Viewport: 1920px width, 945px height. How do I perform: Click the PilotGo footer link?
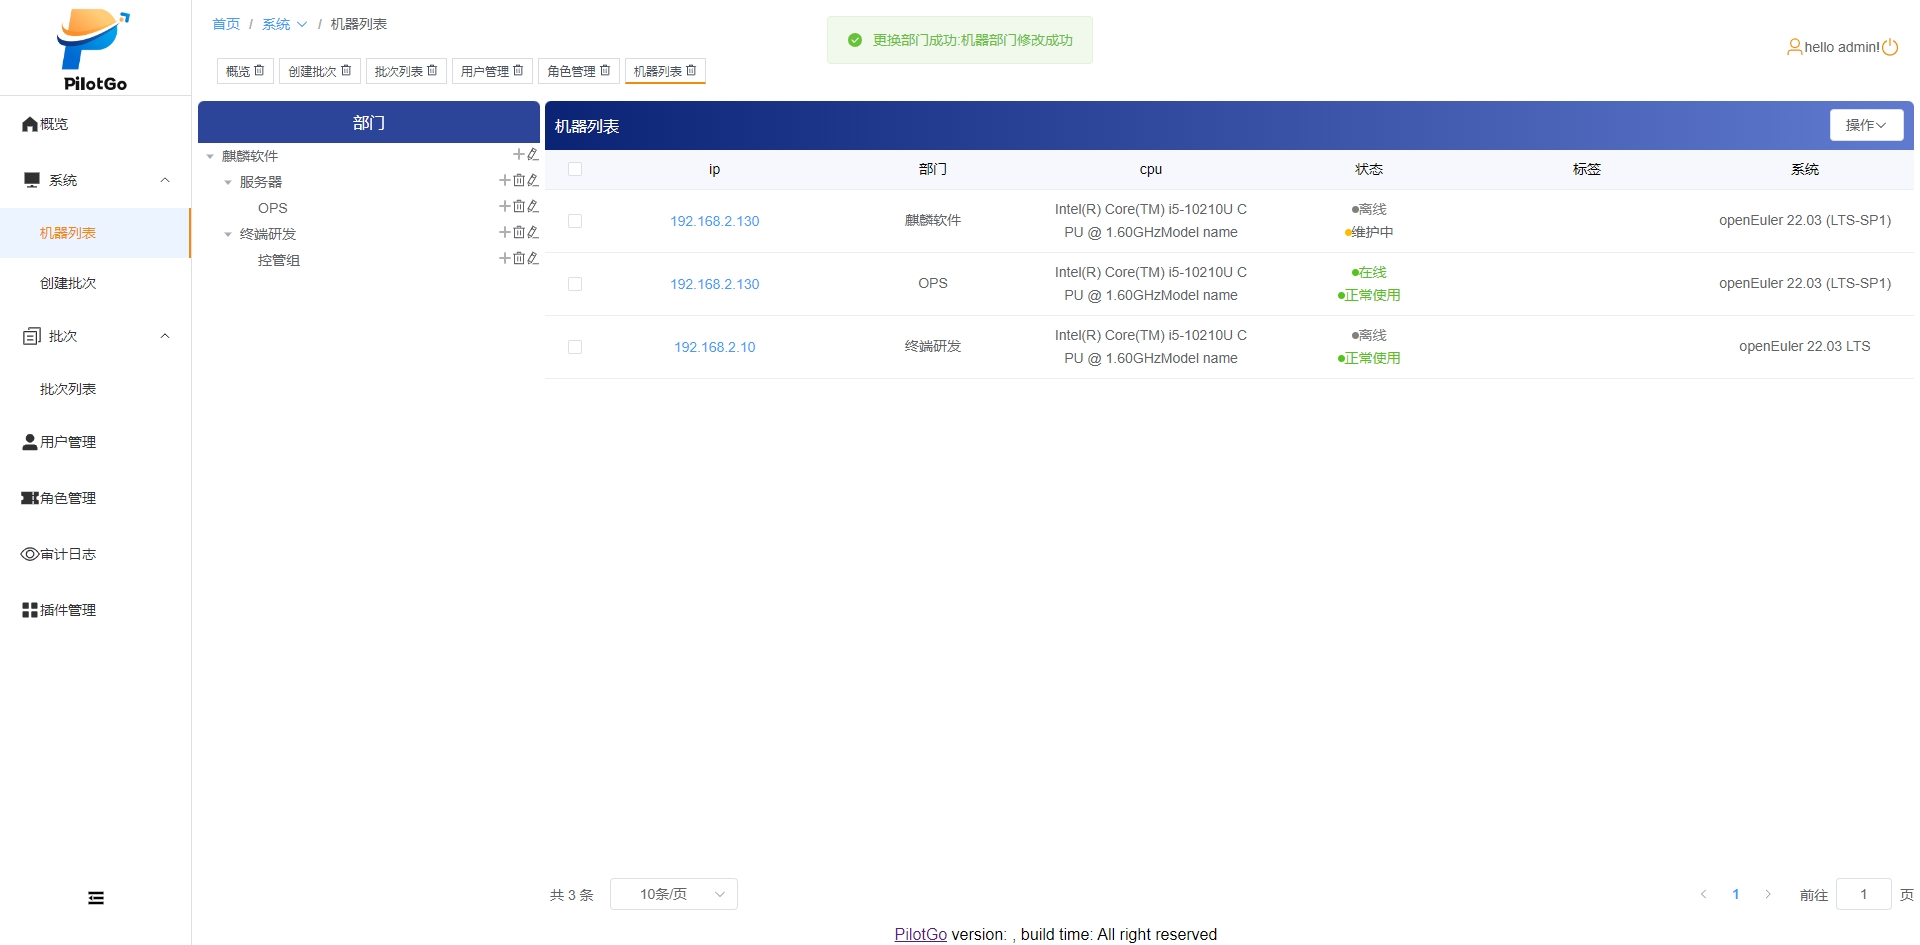(920, 934)
